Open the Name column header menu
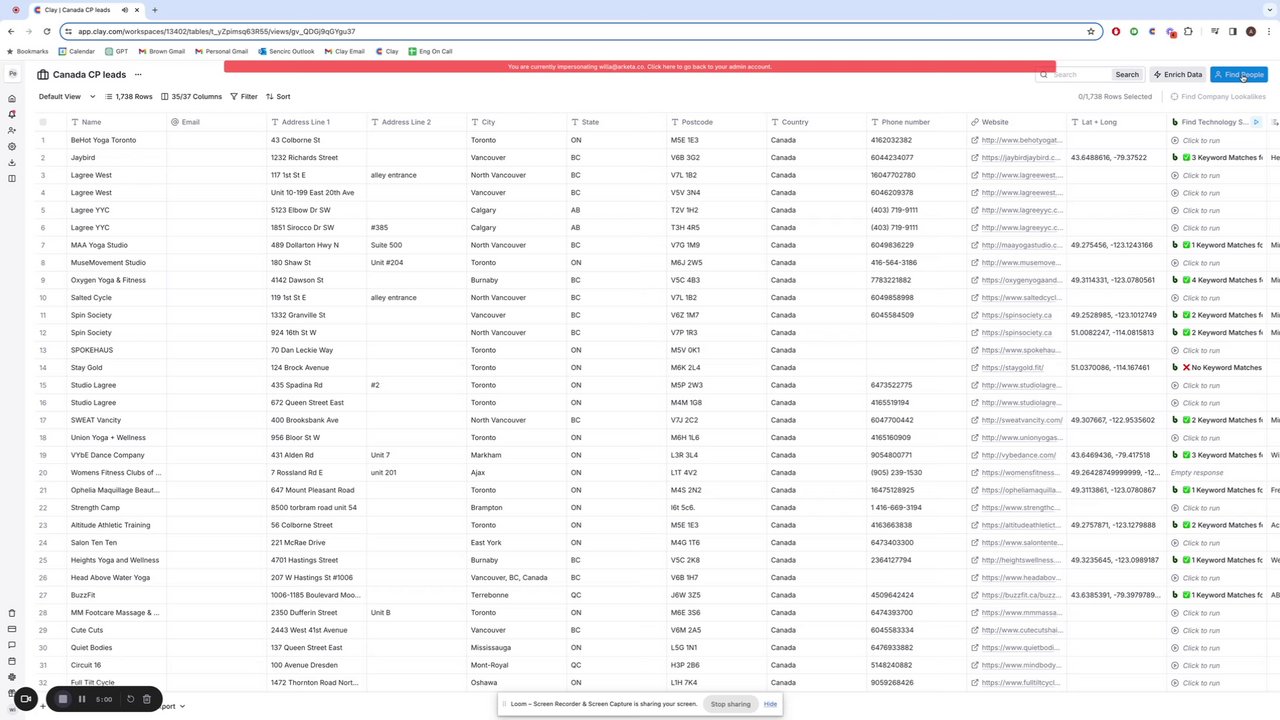 116,122
